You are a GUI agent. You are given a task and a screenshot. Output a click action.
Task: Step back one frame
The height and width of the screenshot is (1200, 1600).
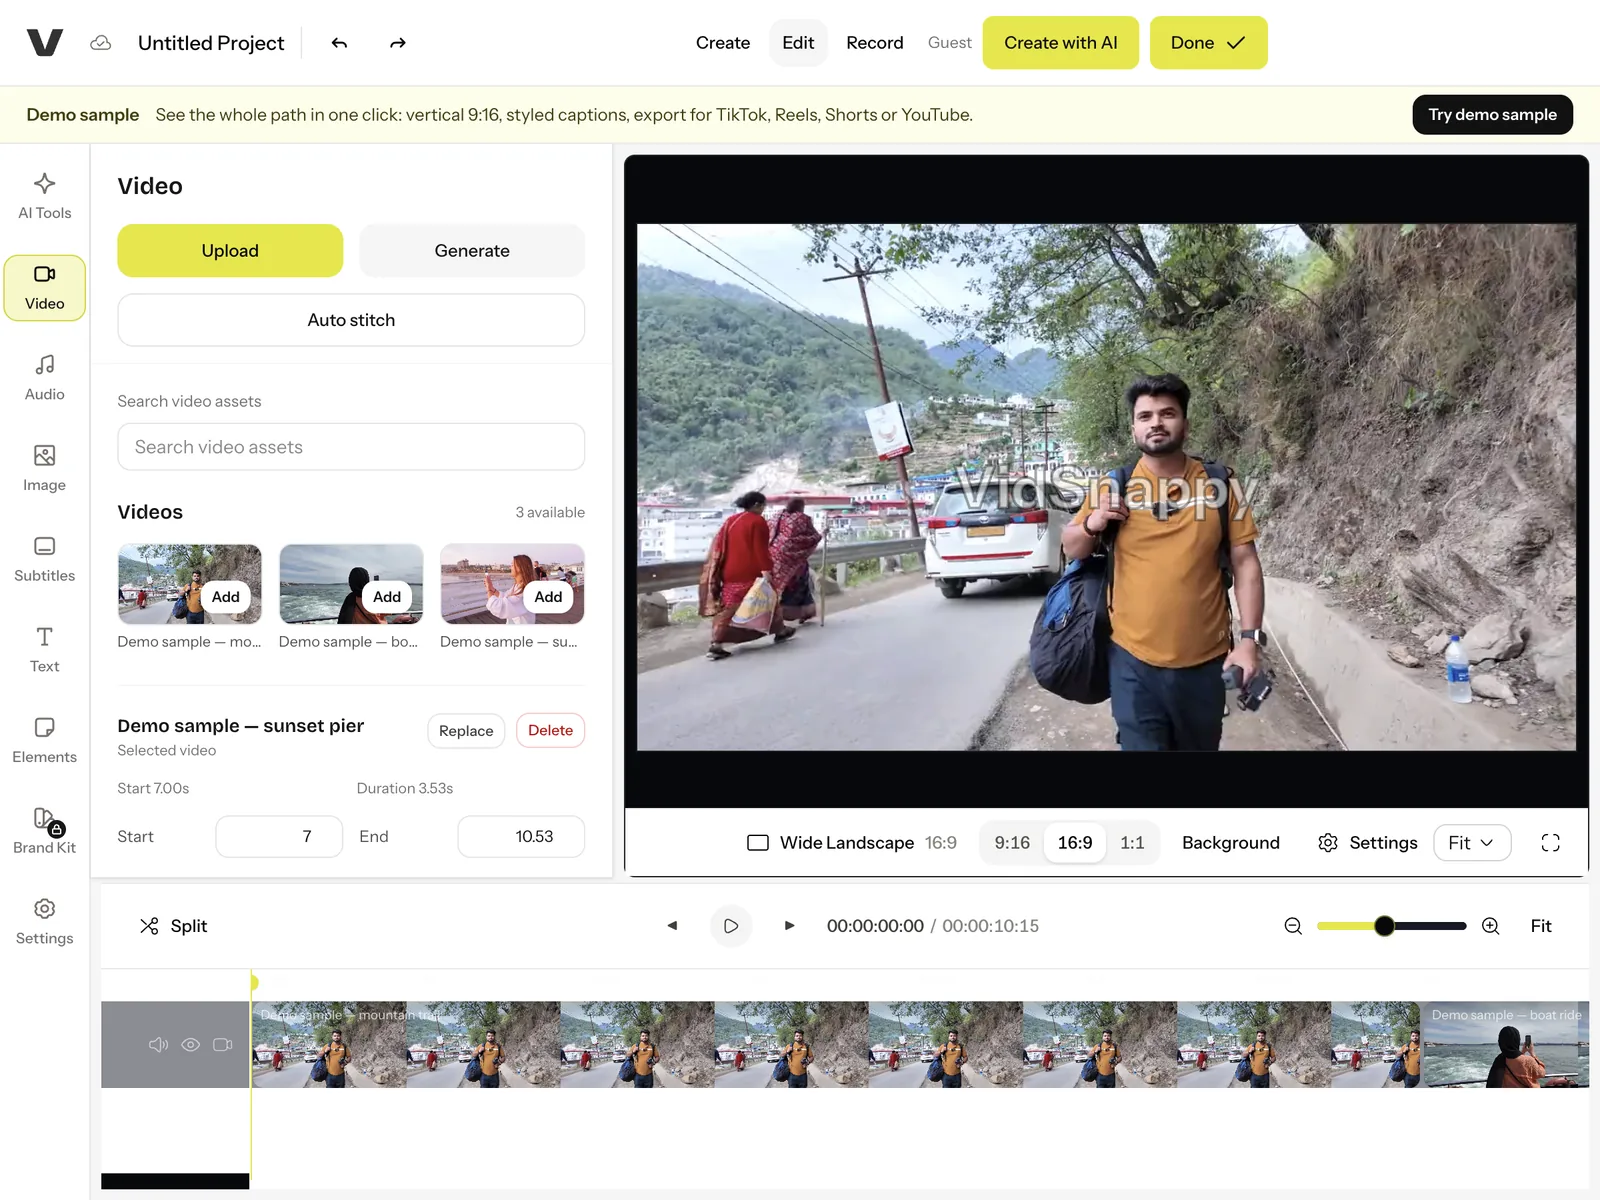672,926
